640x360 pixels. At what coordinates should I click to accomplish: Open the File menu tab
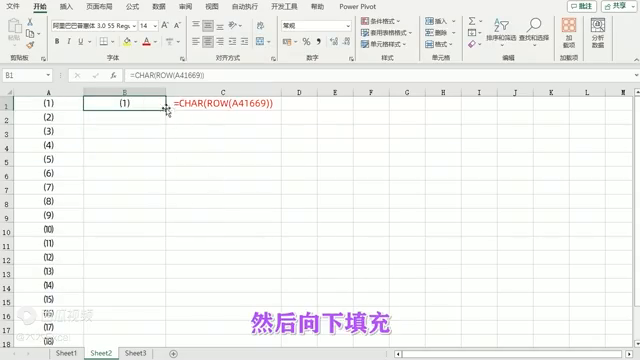(13, 7)
